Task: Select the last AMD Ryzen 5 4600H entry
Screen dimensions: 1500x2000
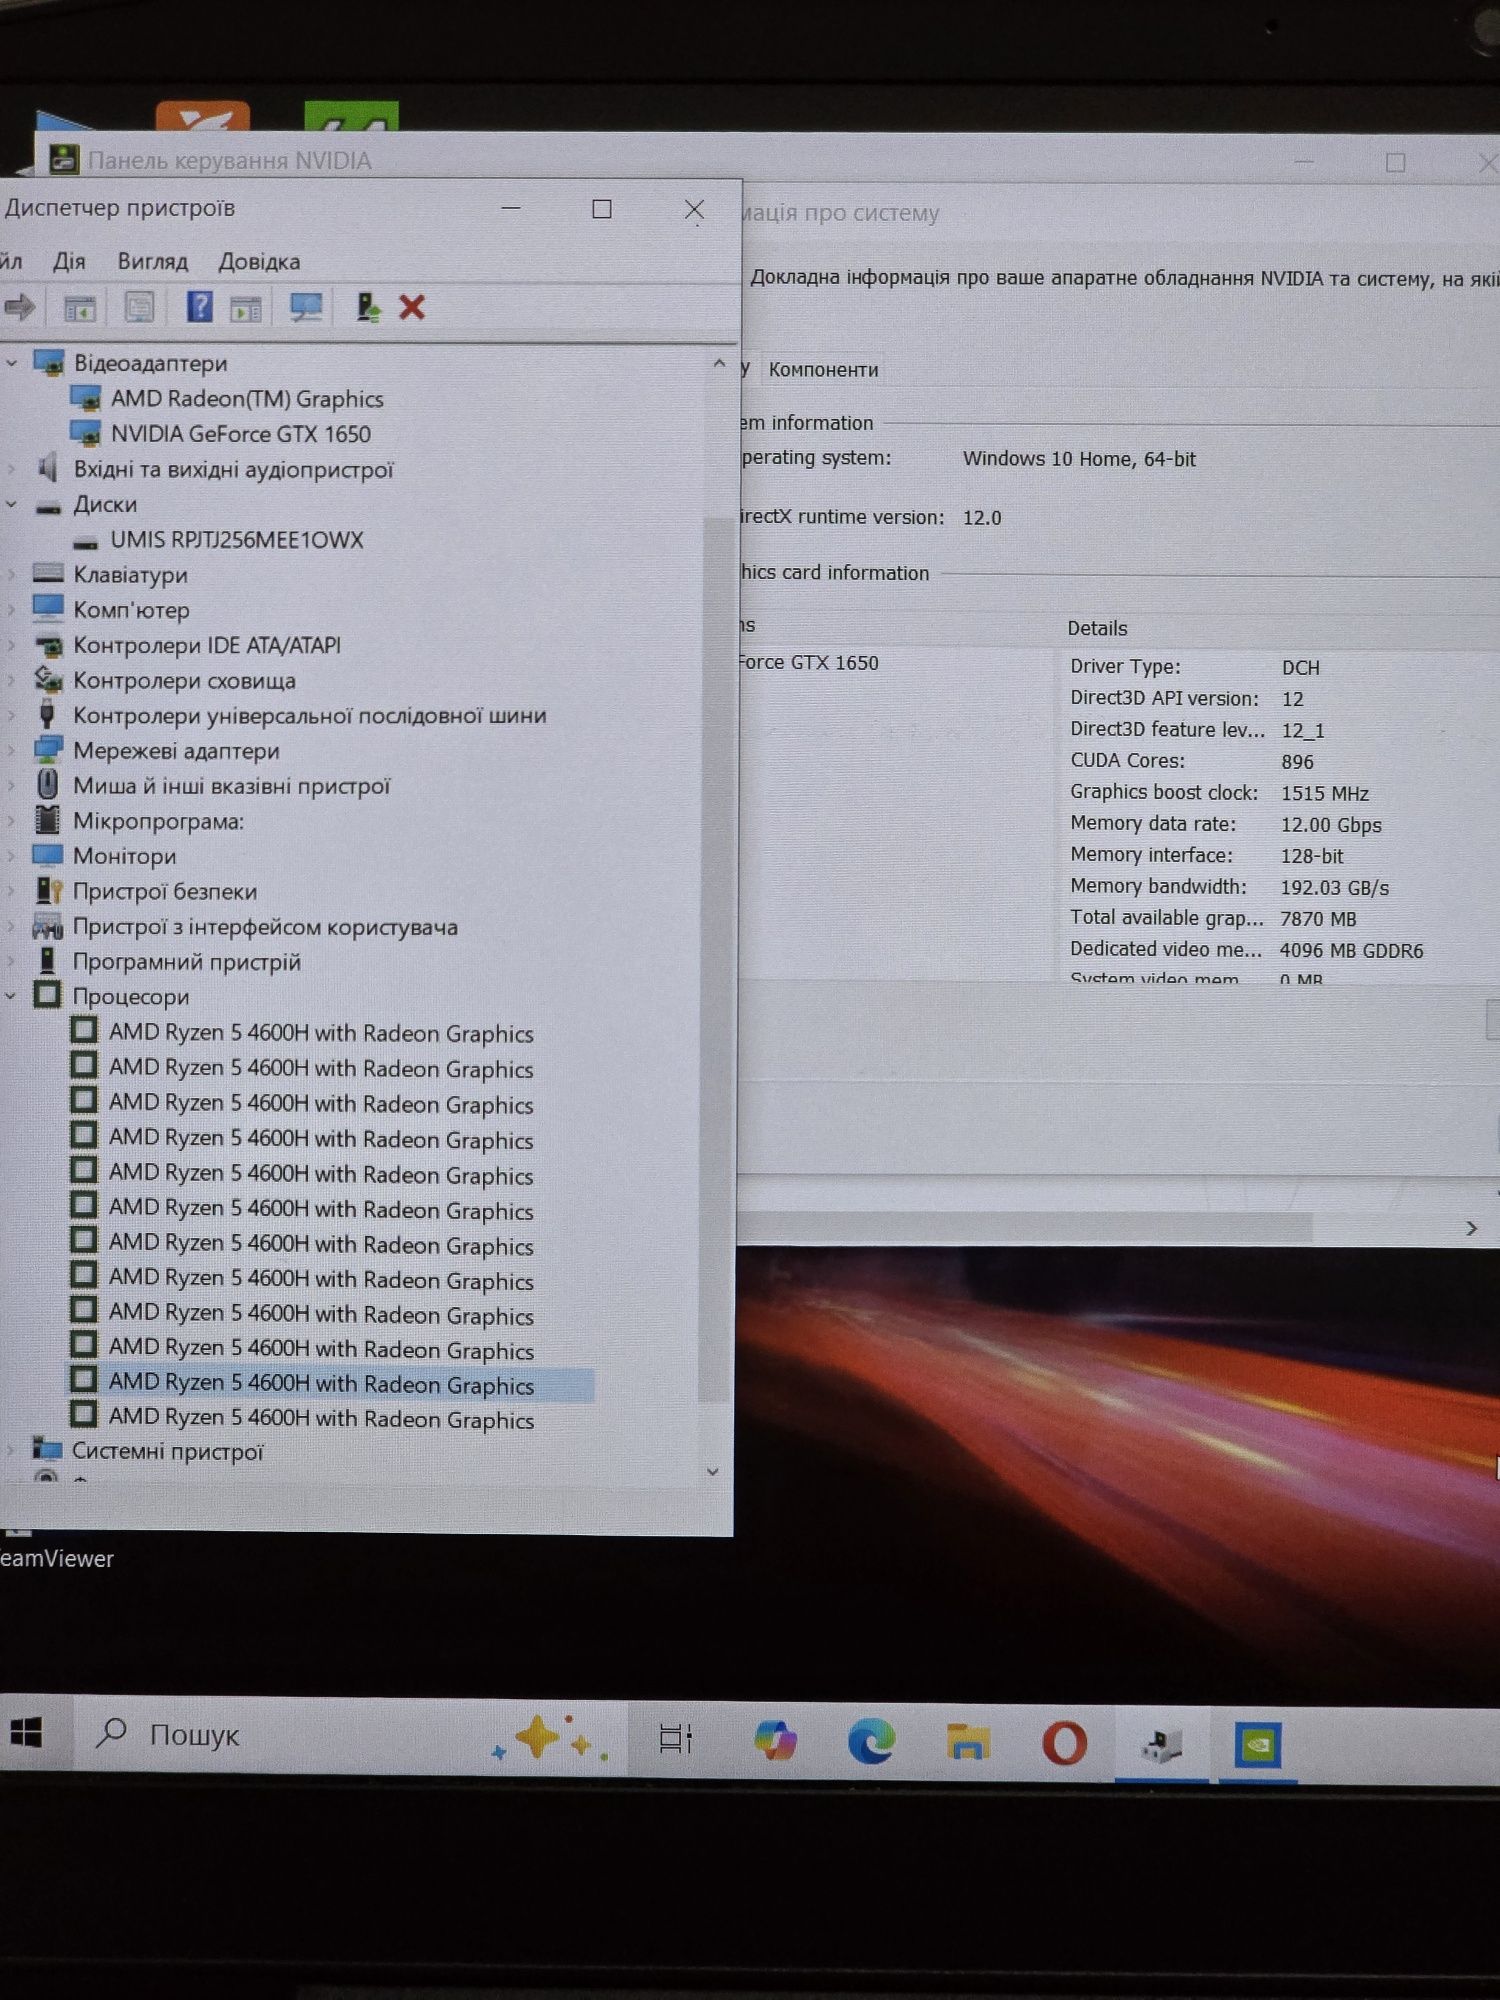Action: (321, 1419)
